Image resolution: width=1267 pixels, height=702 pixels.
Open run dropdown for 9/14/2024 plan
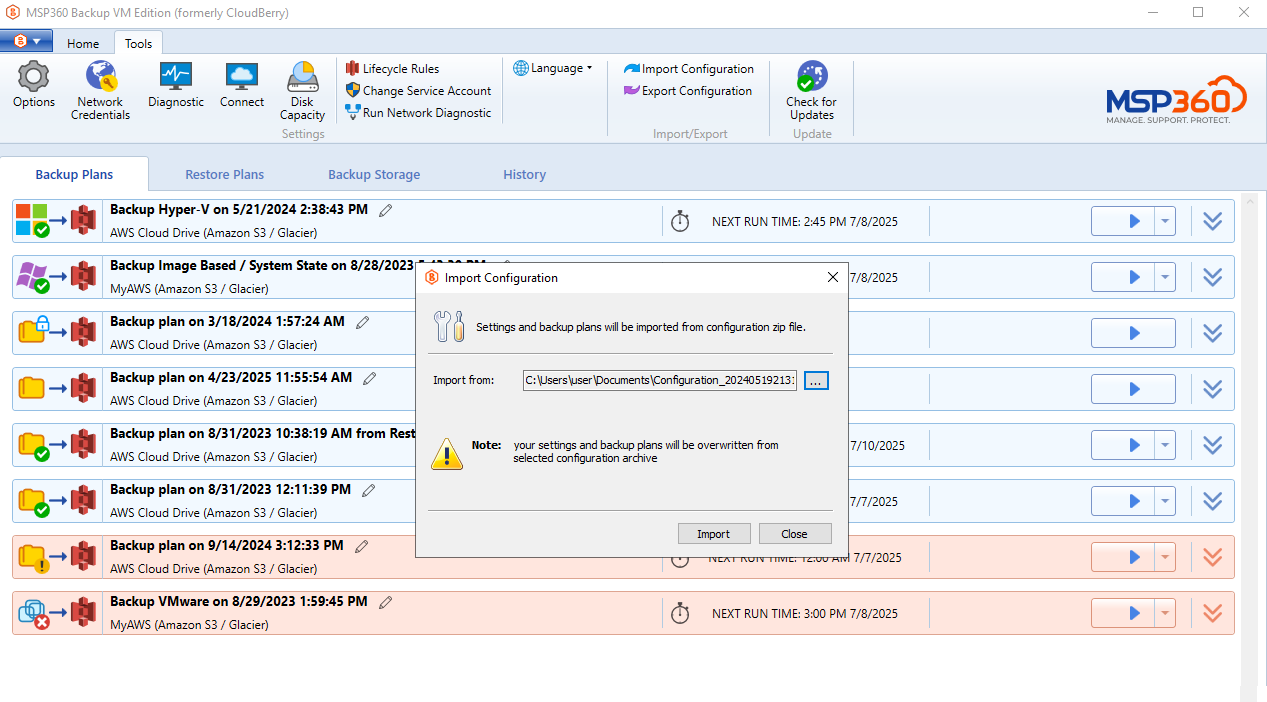pos(1165,557)
